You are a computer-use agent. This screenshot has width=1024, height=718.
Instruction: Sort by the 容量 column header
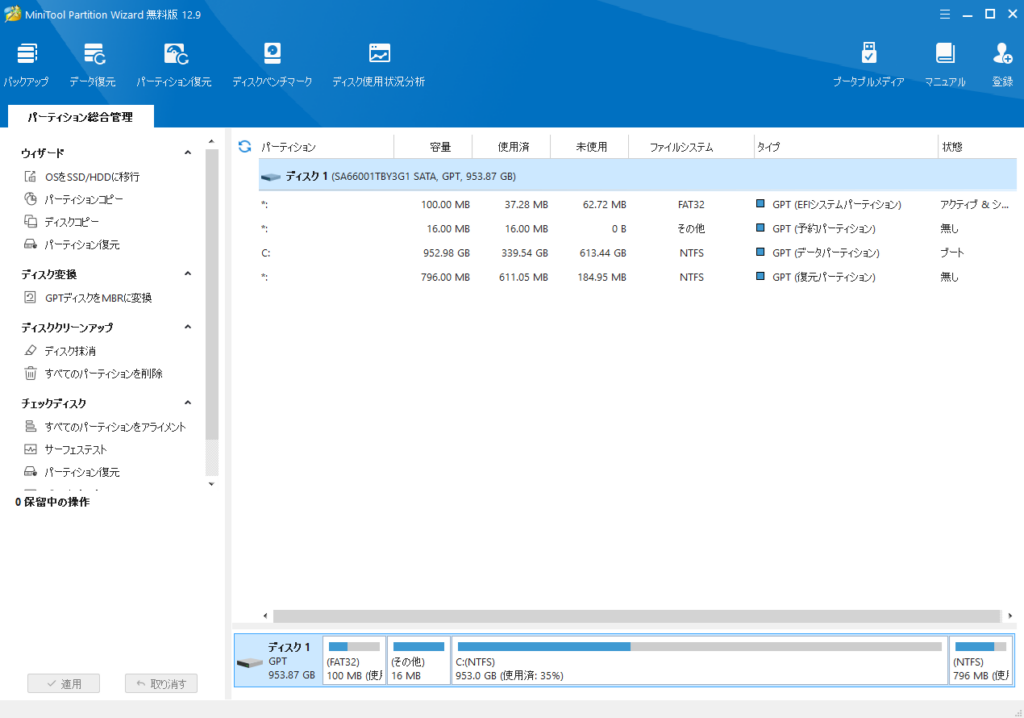(x=434, y=147)
